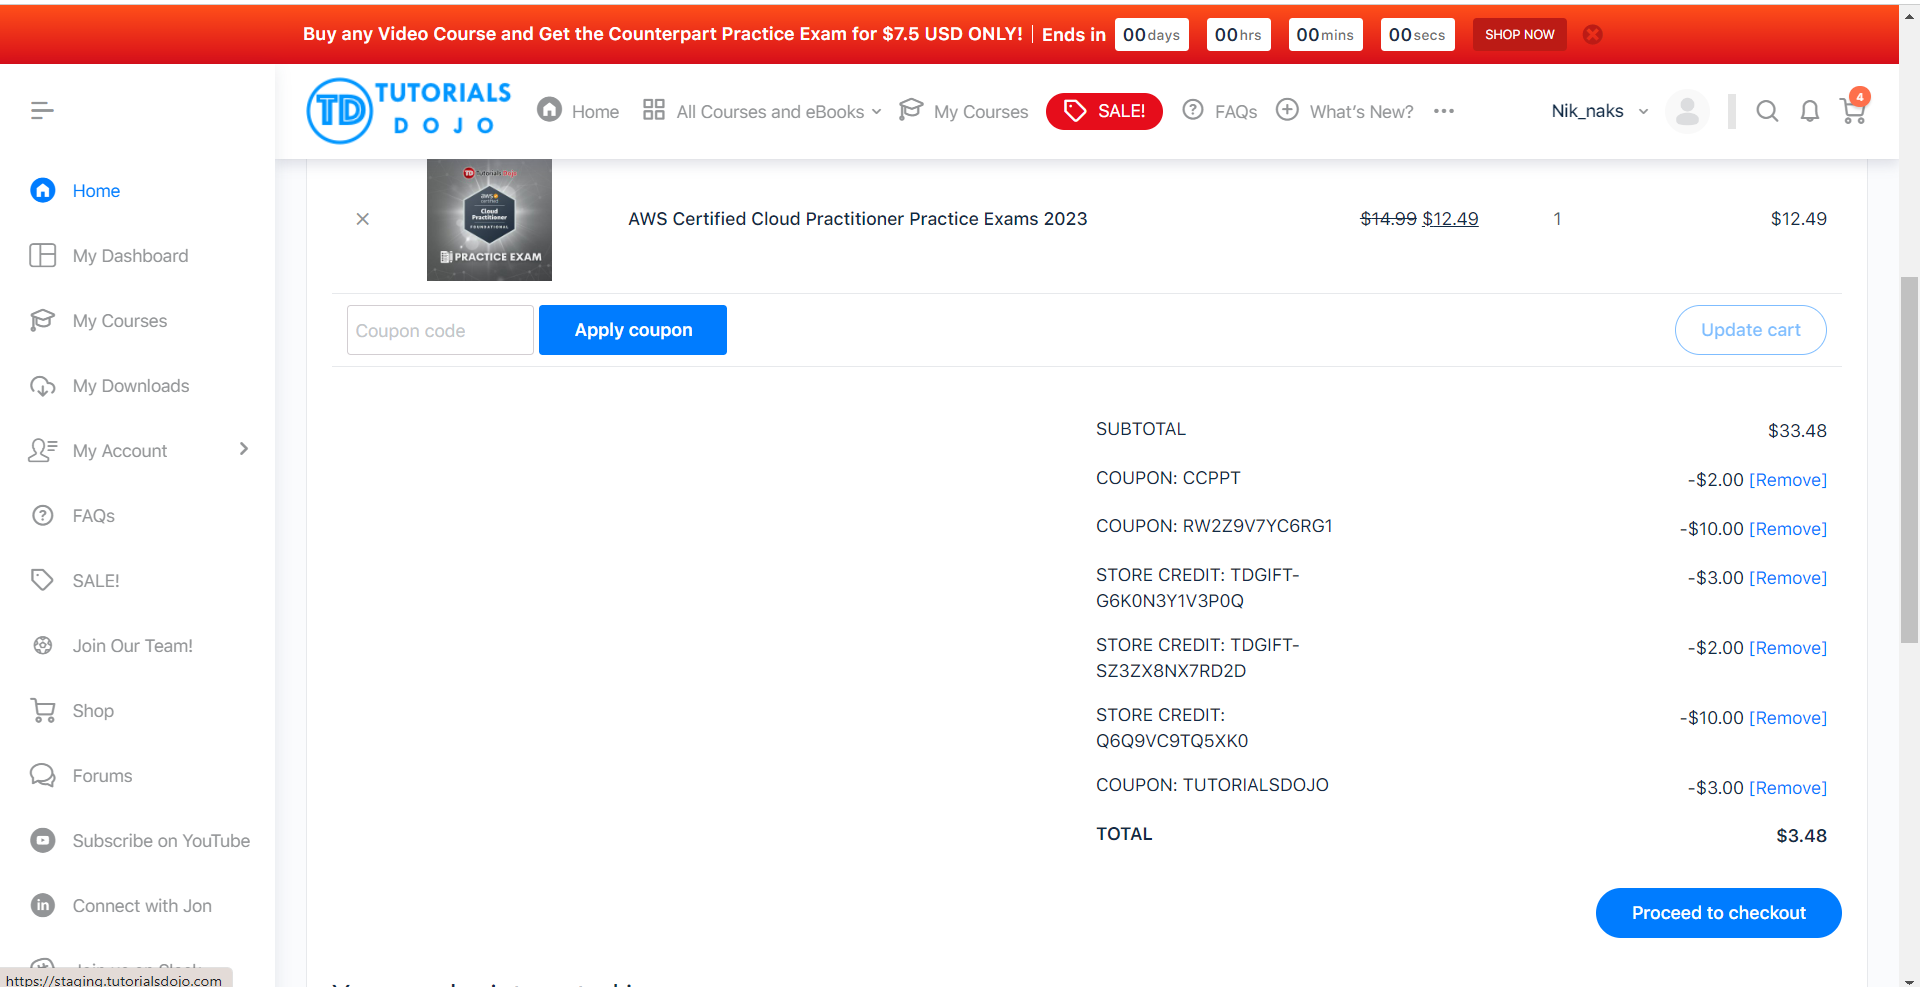Expand the Nik_naks account dropdown
Image resolution: width=1920 pixels, height=987 pixels.
point(1599,111)
